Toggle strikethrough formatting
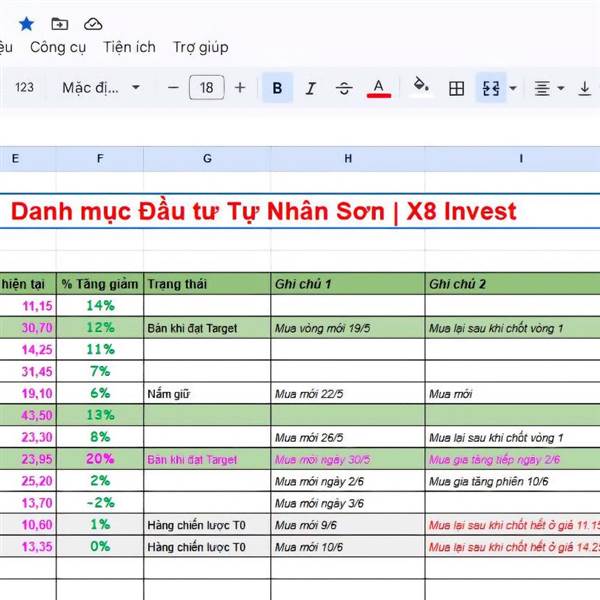Screen dimensions: 600x600 point(344,88)
